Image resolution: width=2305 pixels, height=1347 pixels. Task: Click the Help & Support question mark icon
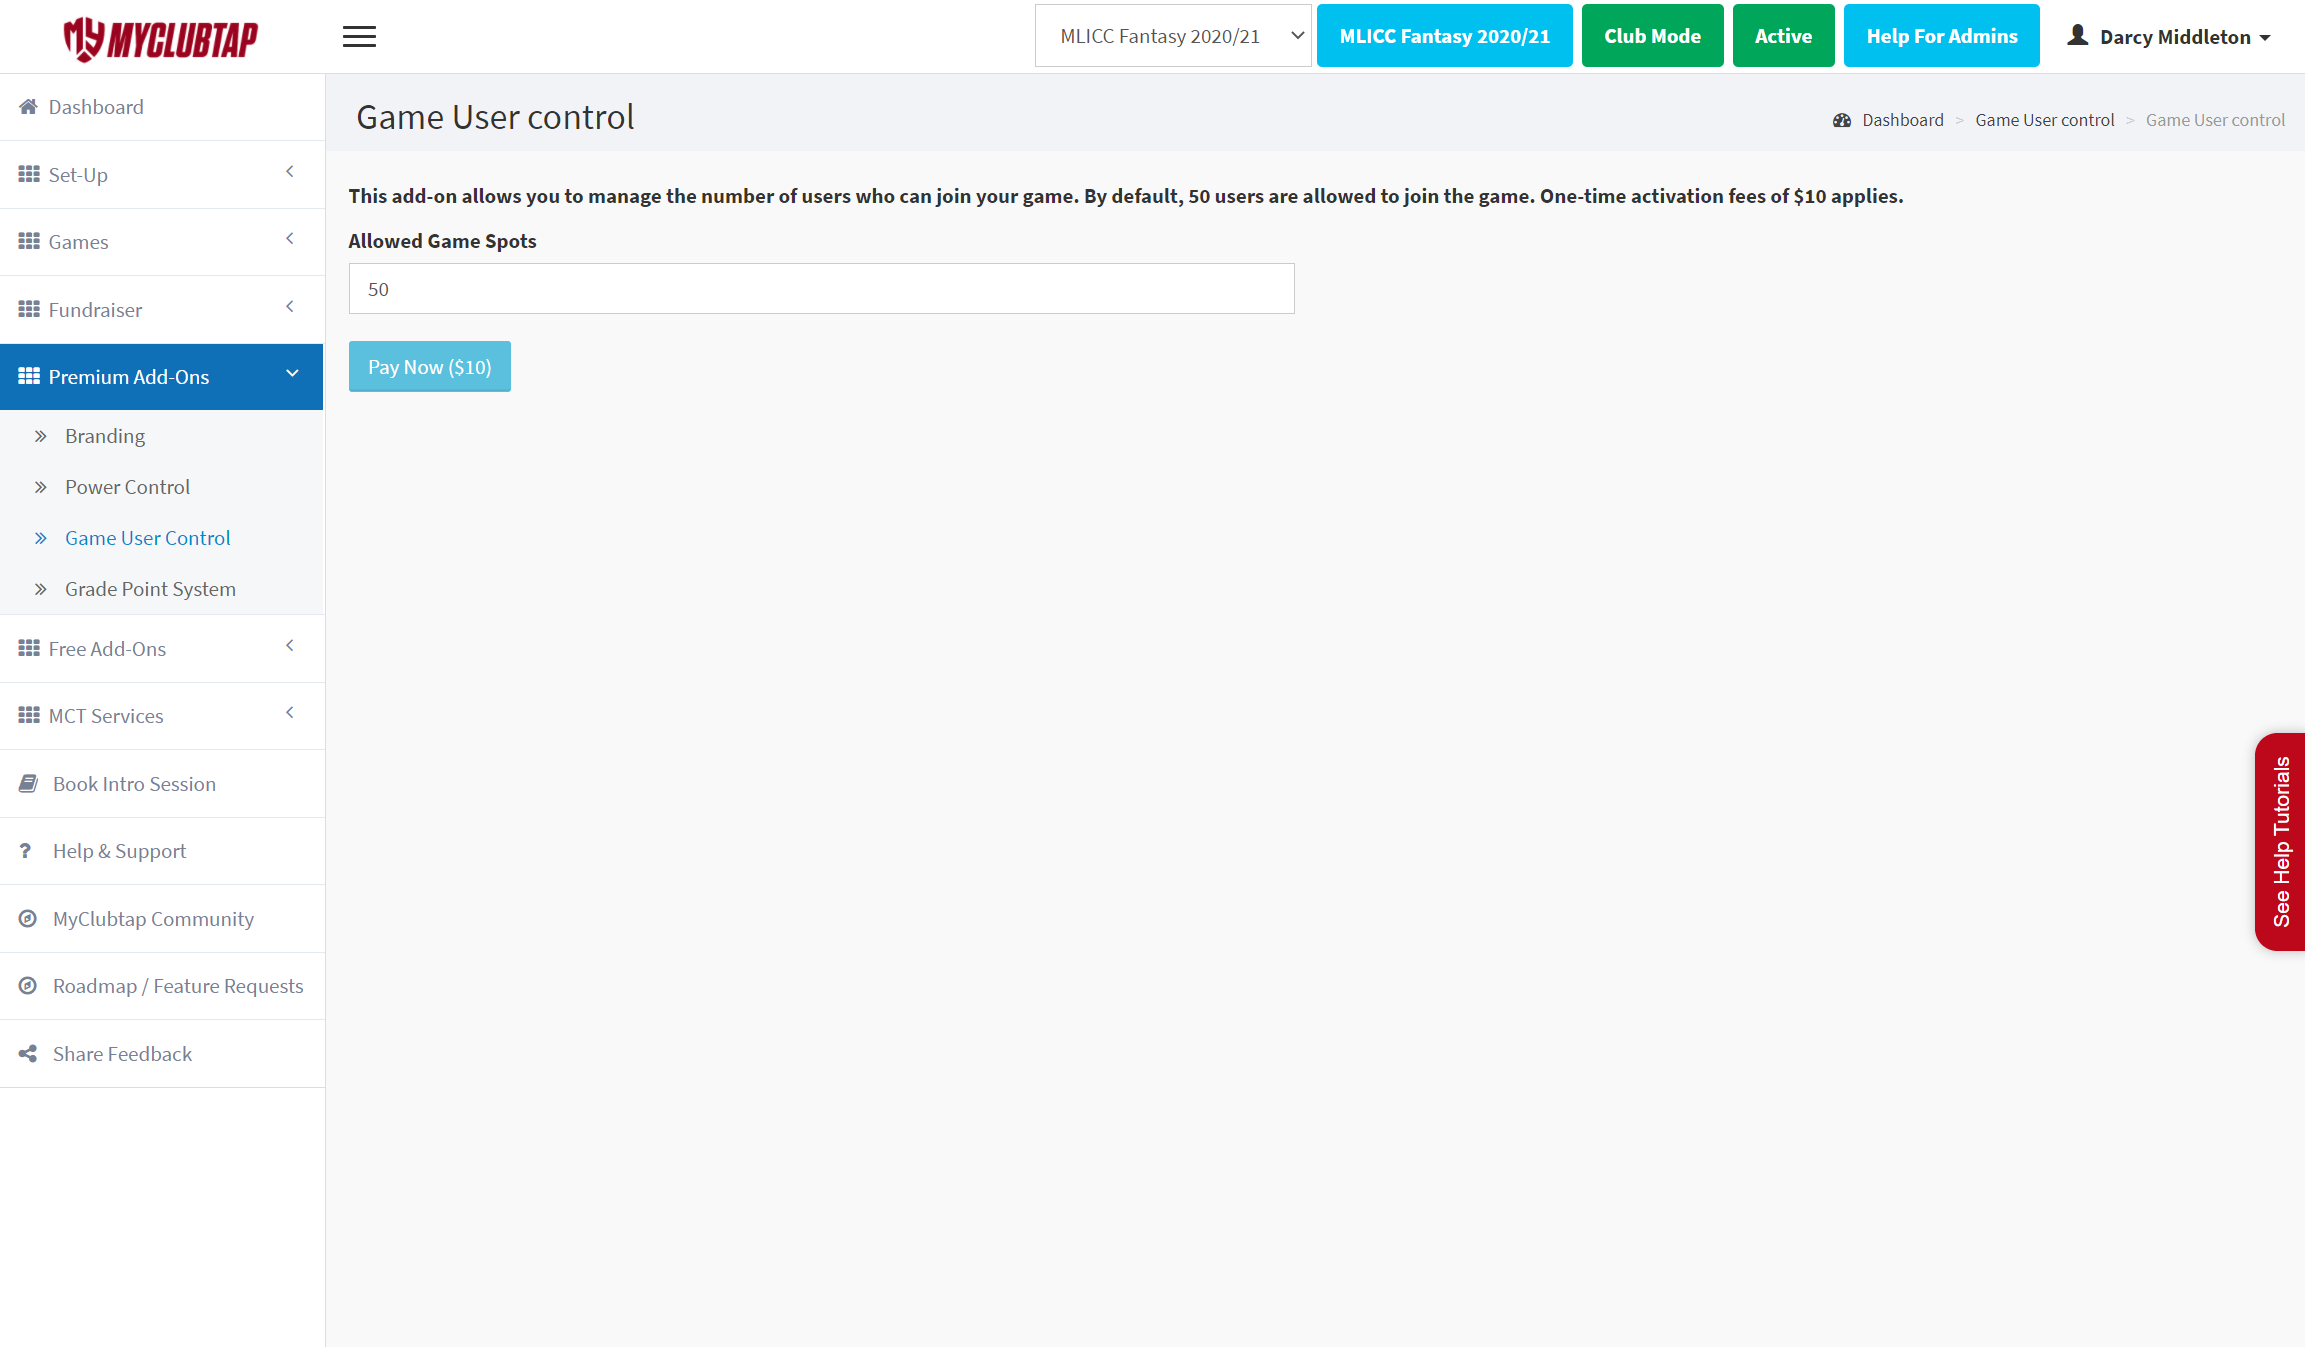[x=26, y=851]
